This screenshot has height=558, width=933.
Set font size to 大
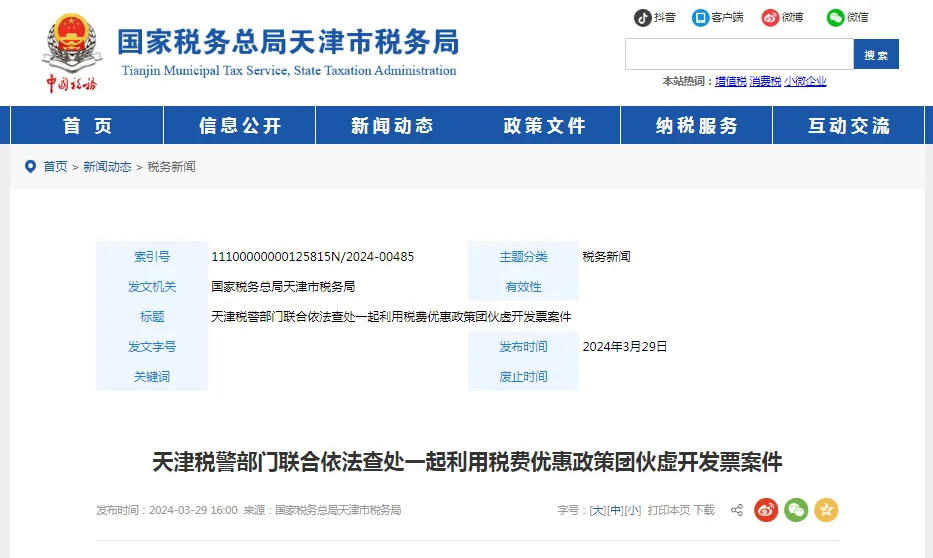click(597, 510)
